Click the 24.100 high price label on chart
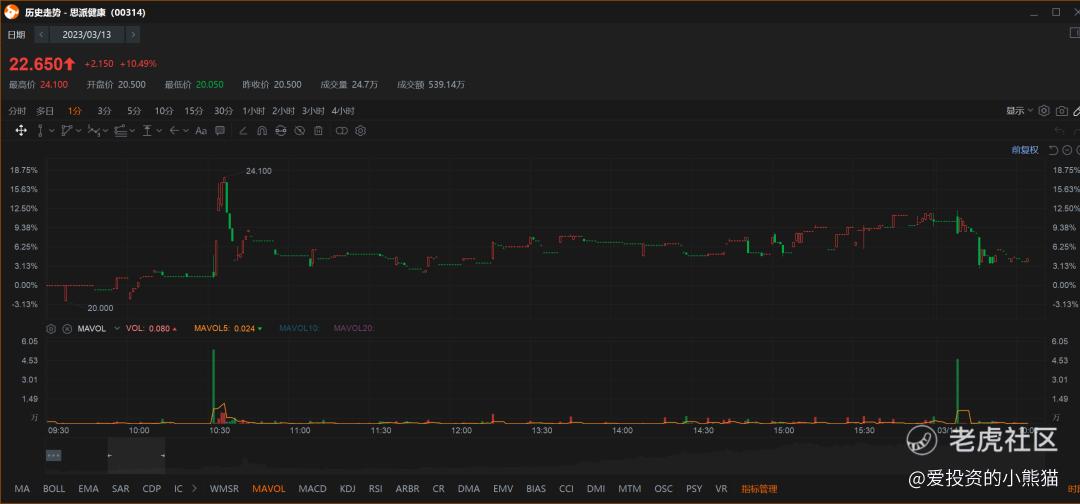 point(258,171)
